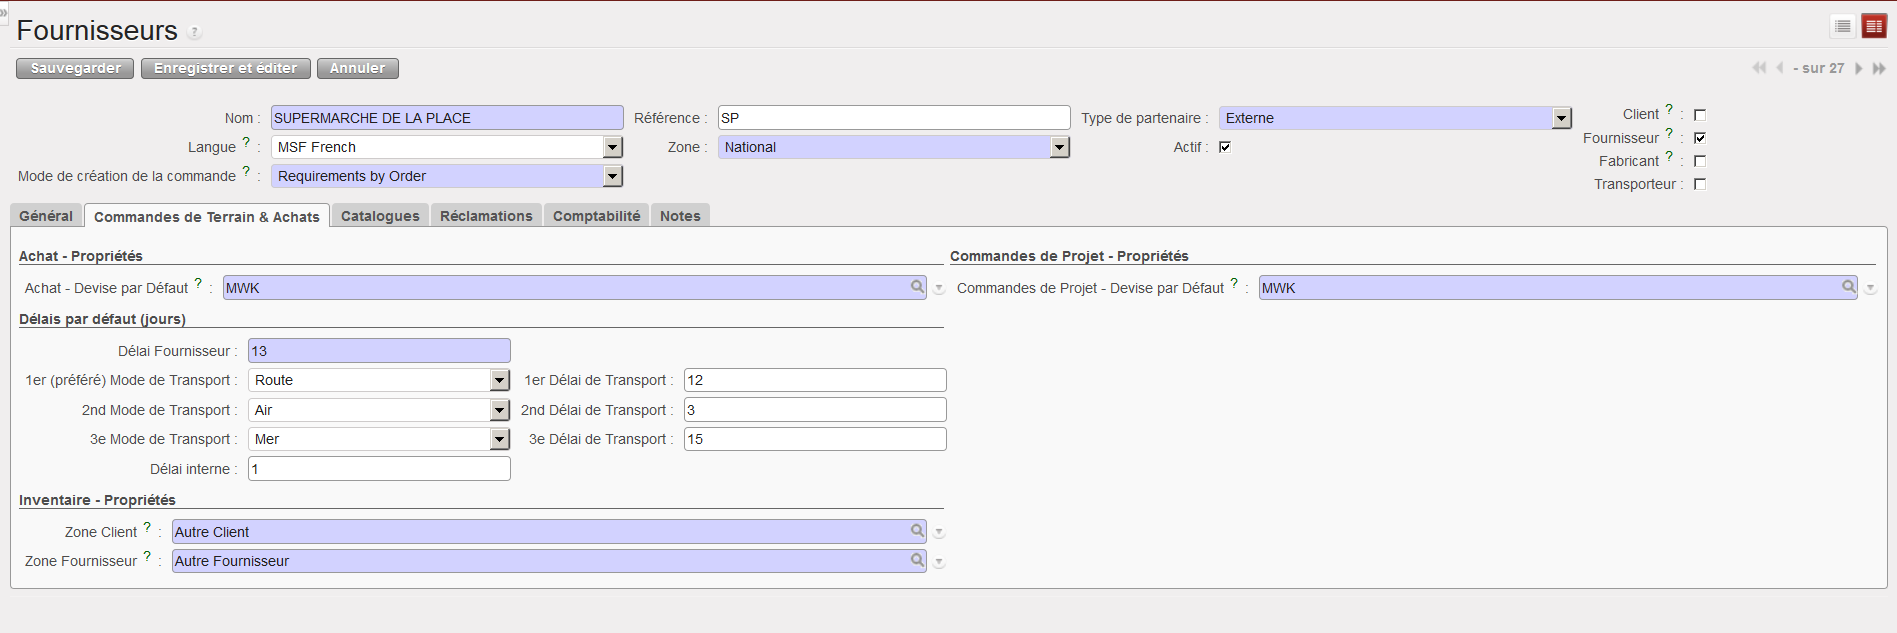Uncheck the Fournisseur checkbox
This screenshot has height=633, width=1897.
(x=1700, y=138)
